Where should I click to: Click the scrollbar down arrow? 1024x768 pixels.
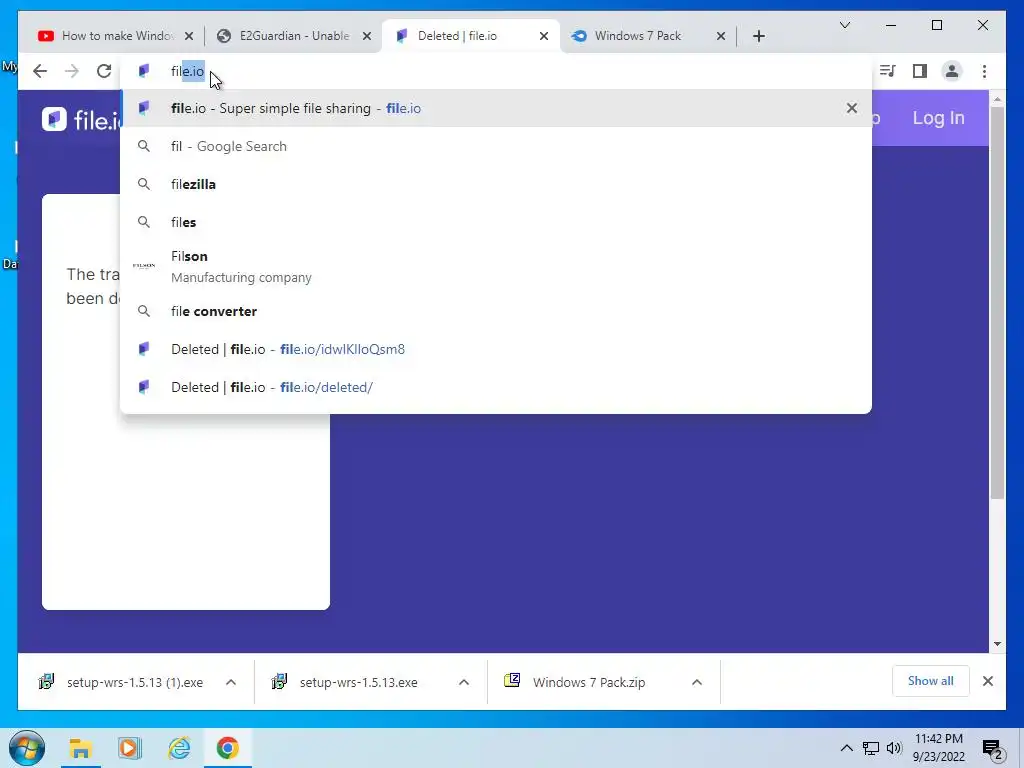(x=997, y=645)
